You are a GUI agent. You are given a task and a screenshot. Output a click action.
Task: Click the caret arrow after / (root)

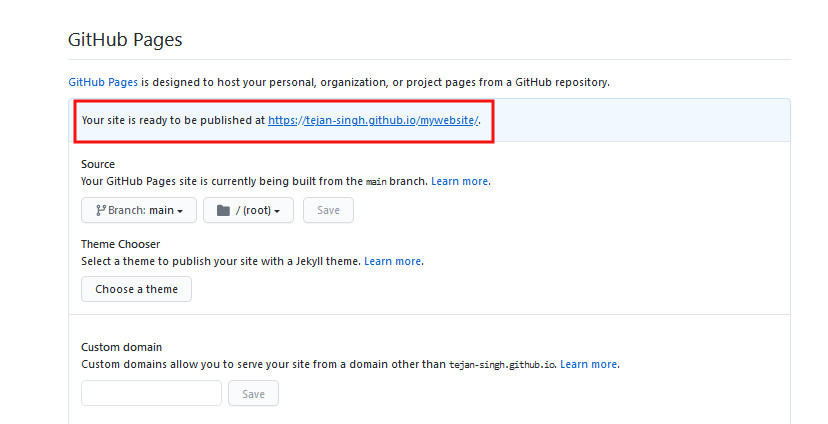[x=277, y=211]
